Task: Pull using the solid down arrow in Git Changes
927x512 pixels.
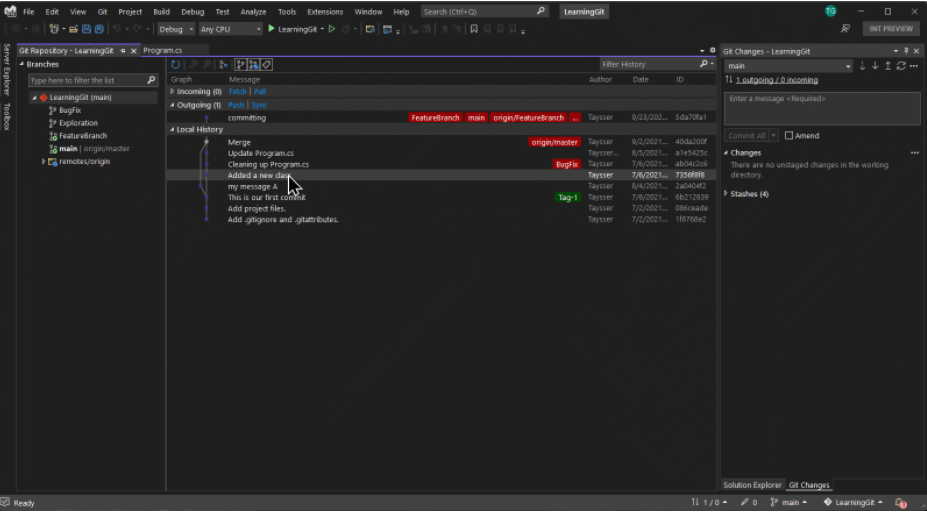Action: (875, 66)
